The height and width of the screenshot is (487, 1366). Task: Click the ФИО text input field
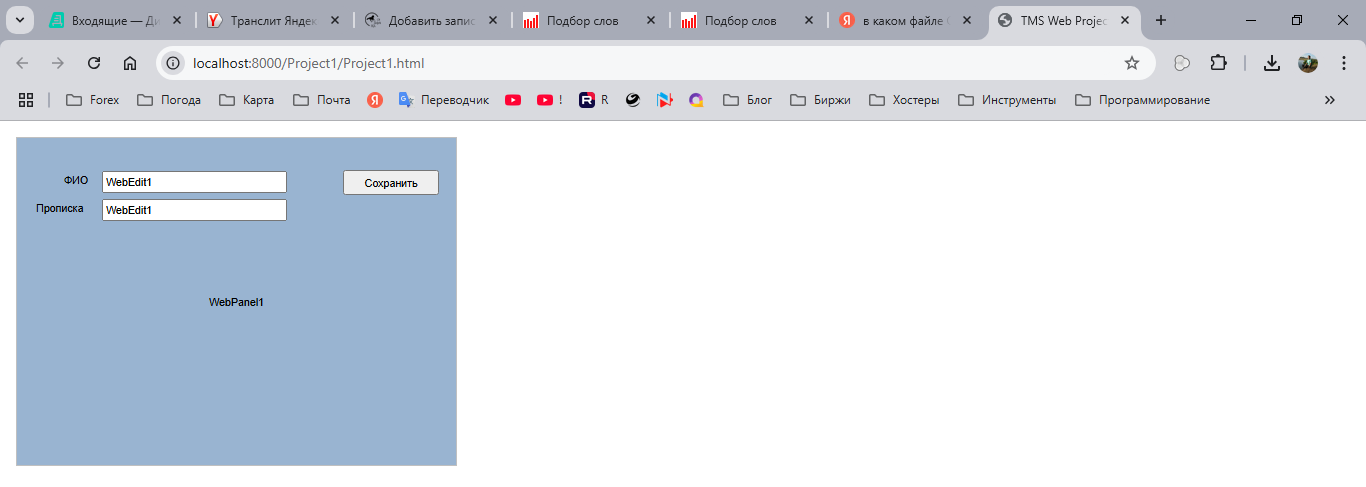194,182
